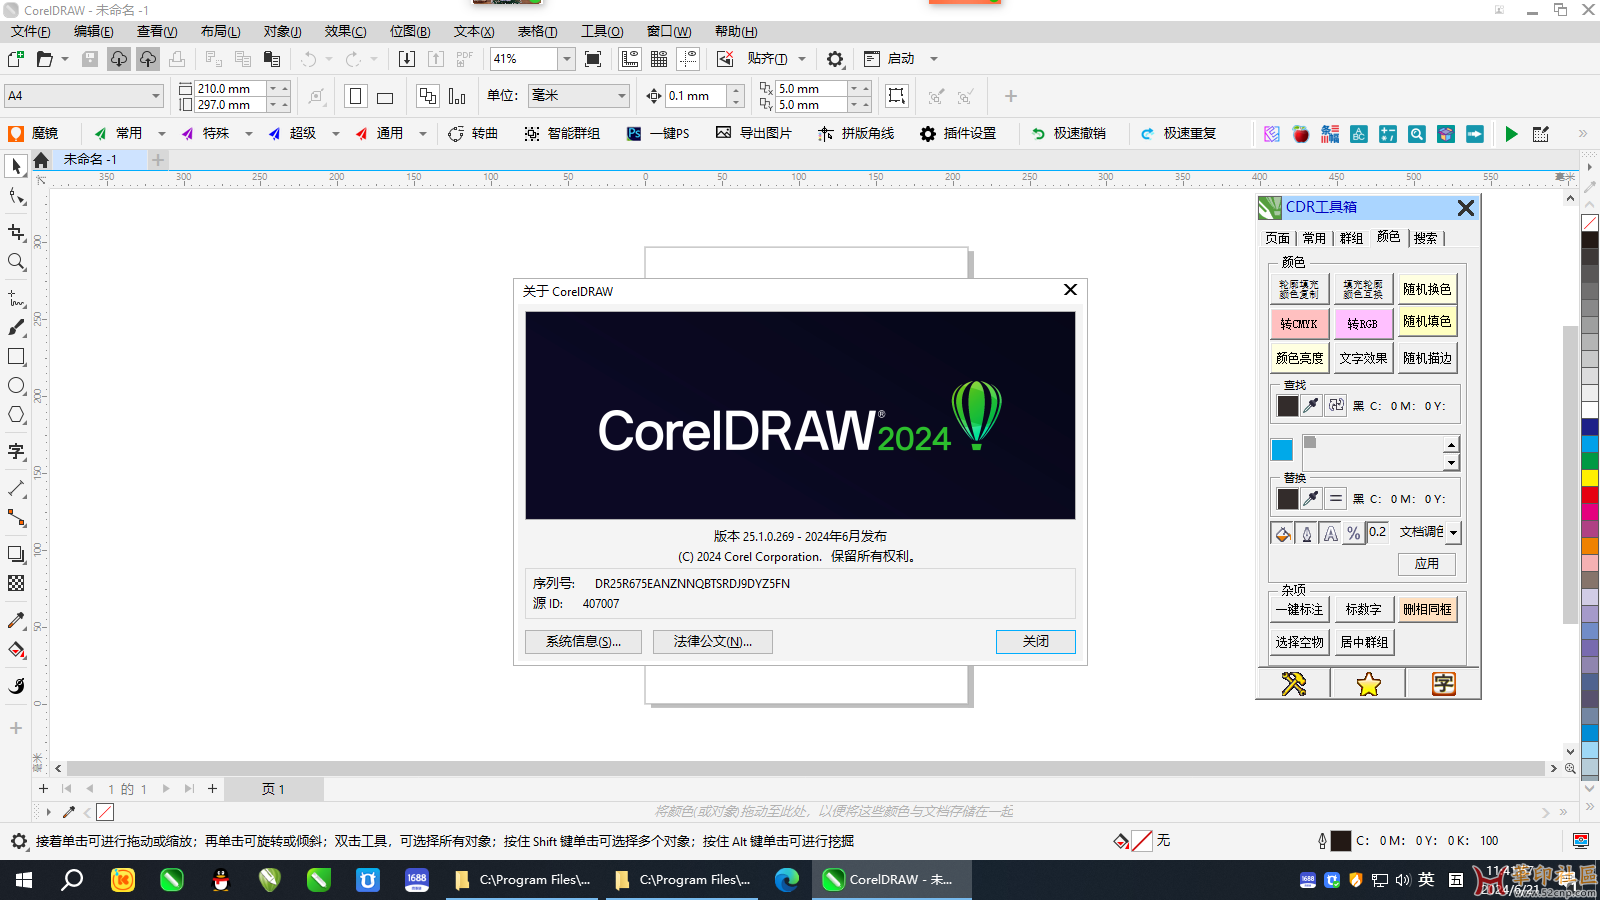Expand the 超级 plugin dropdown arrow
This screenshot has height=900, width=1600.
click(x=336, y=133)
